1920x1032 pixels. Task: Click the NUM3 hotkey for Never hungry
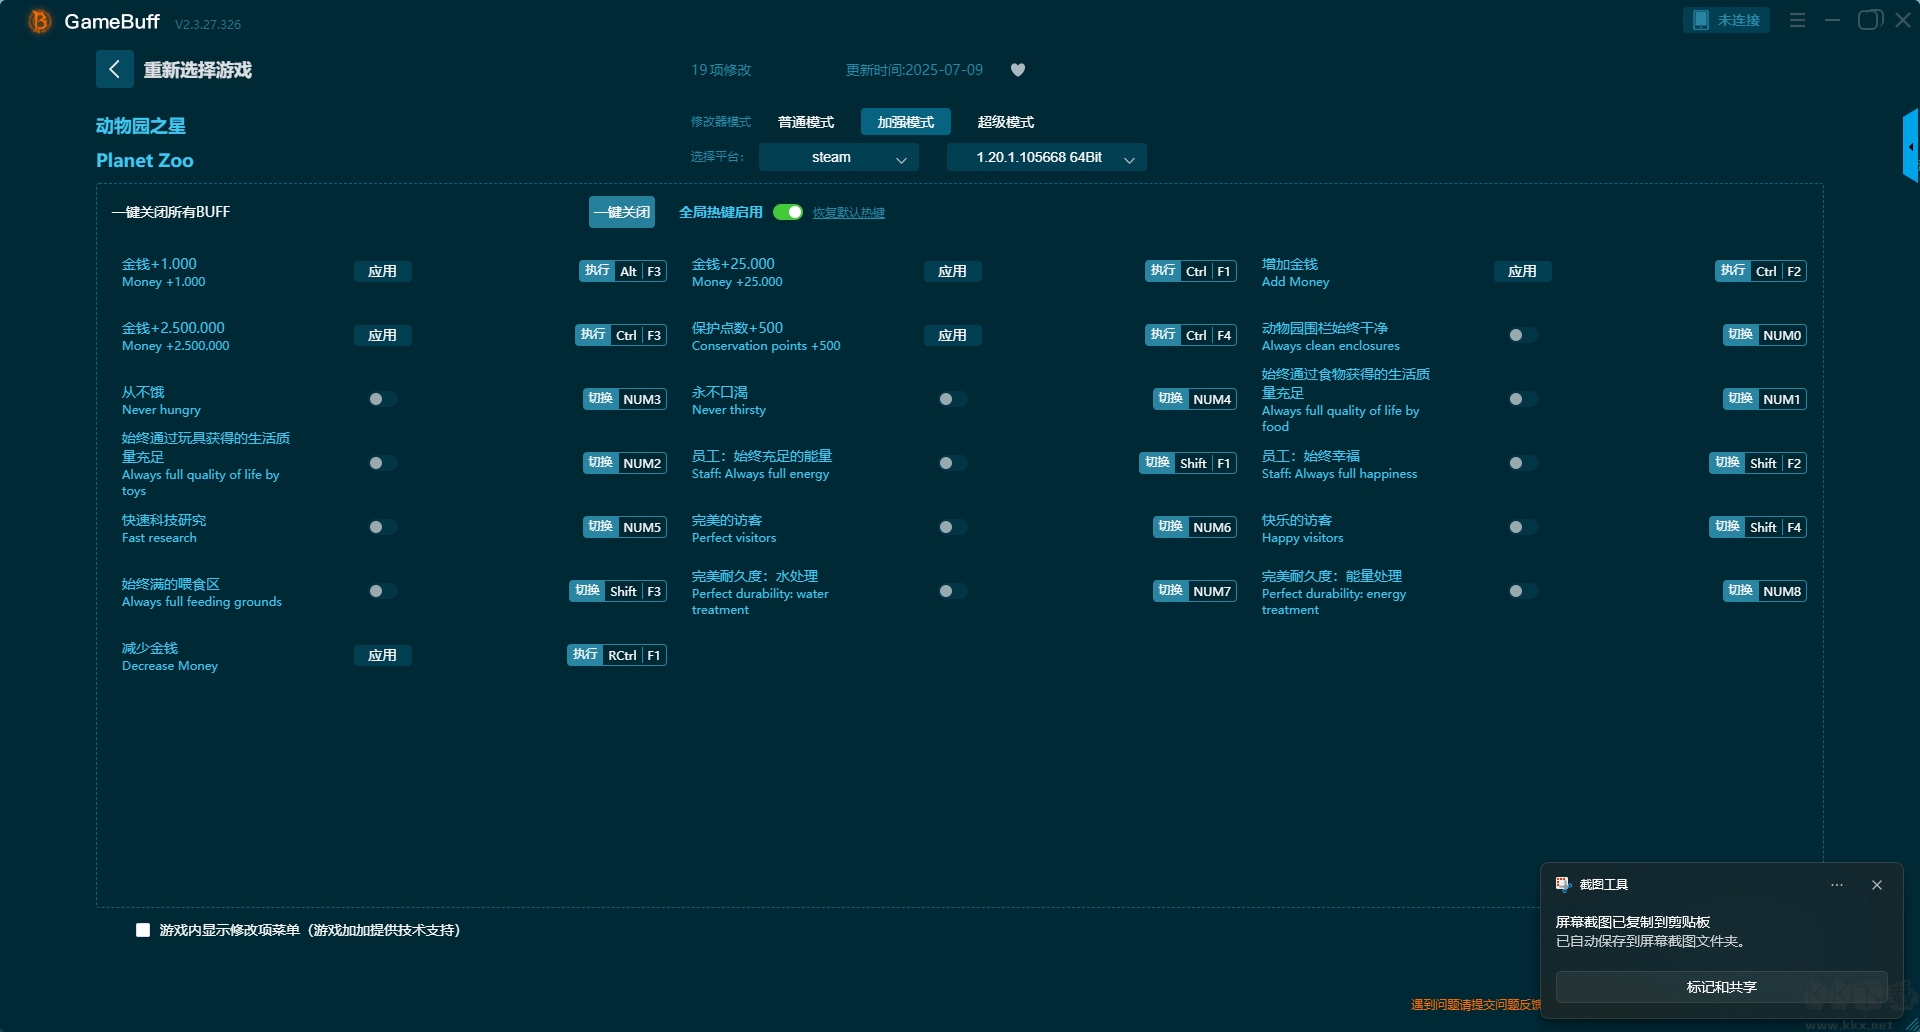(x=624, y=399)
